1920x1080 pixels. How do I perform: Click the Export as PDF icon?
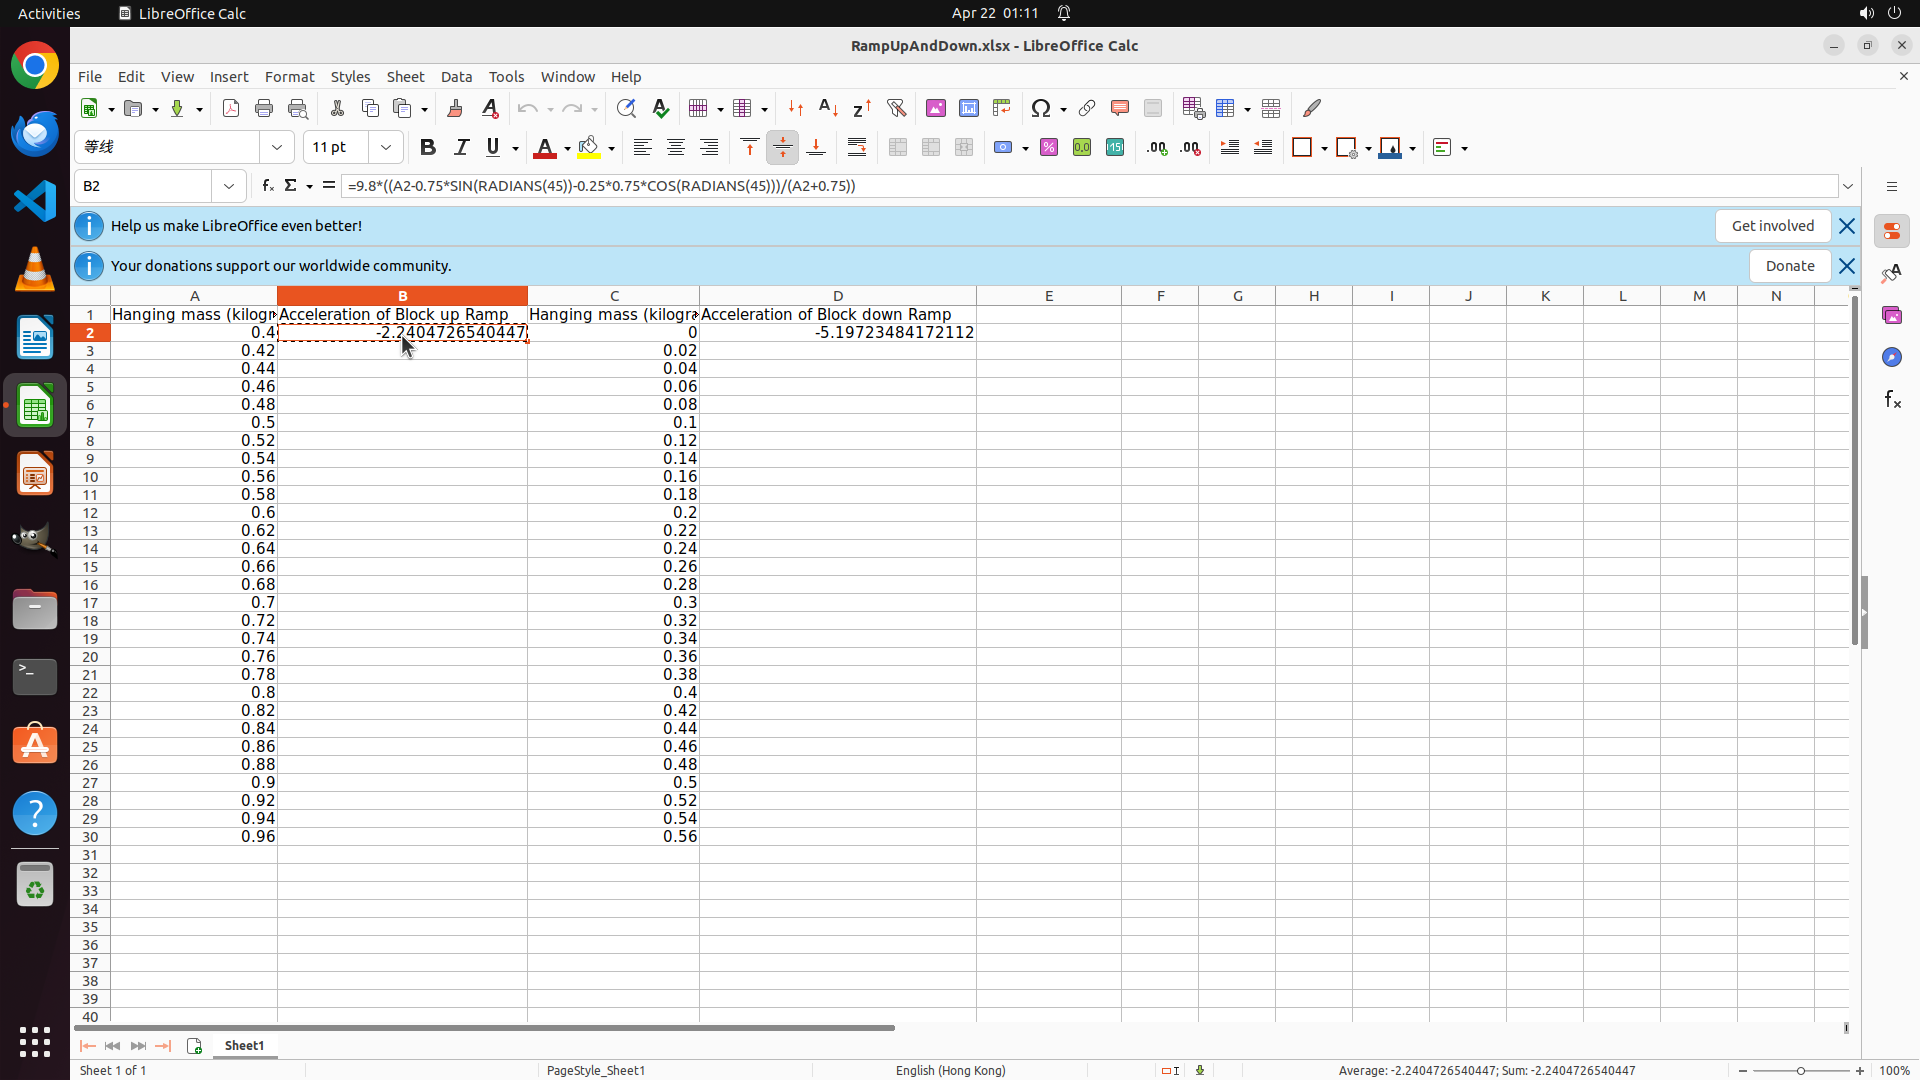[x=231, y=108]
